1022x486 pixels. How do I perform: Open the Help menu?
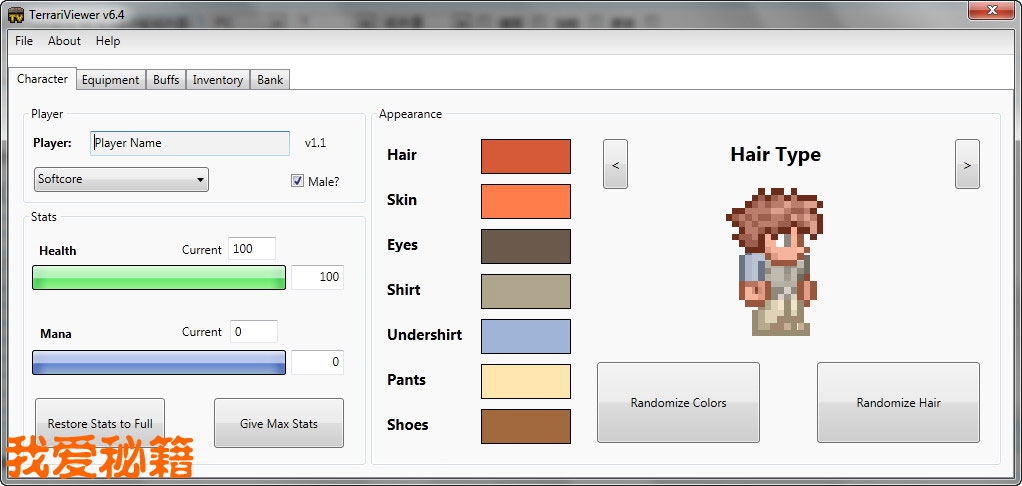coord(108,41)
